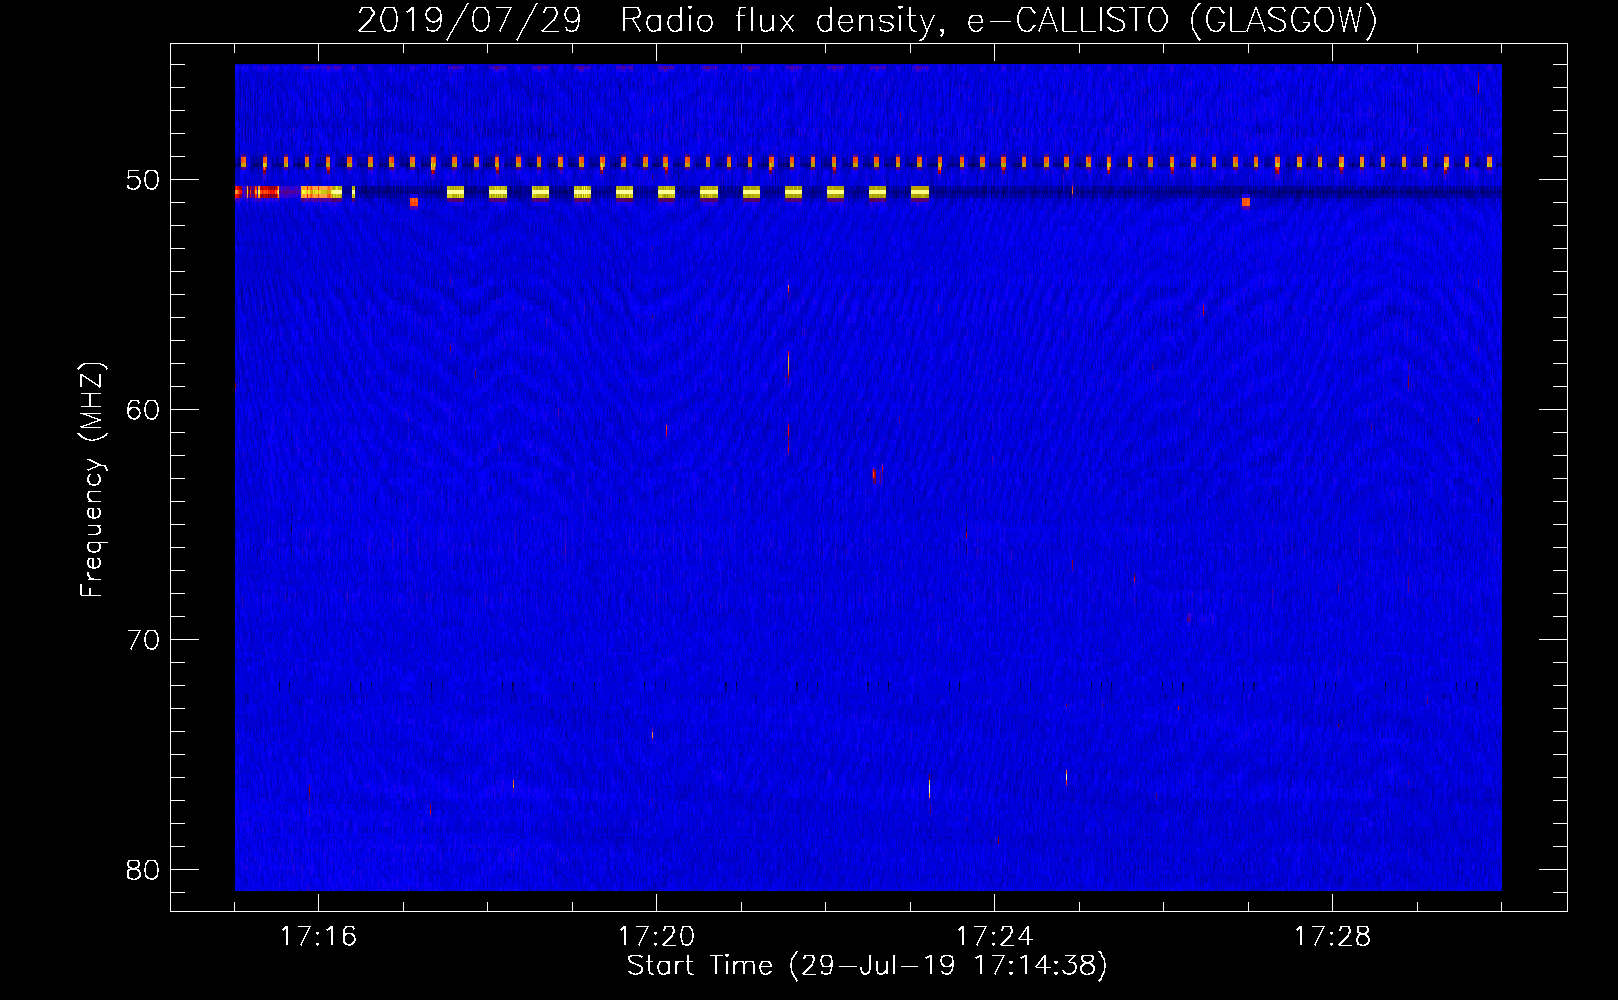Click the 17:28 time tick label
The height and width of the screenshot is (1000, 1618).
tap(1332, 937)
